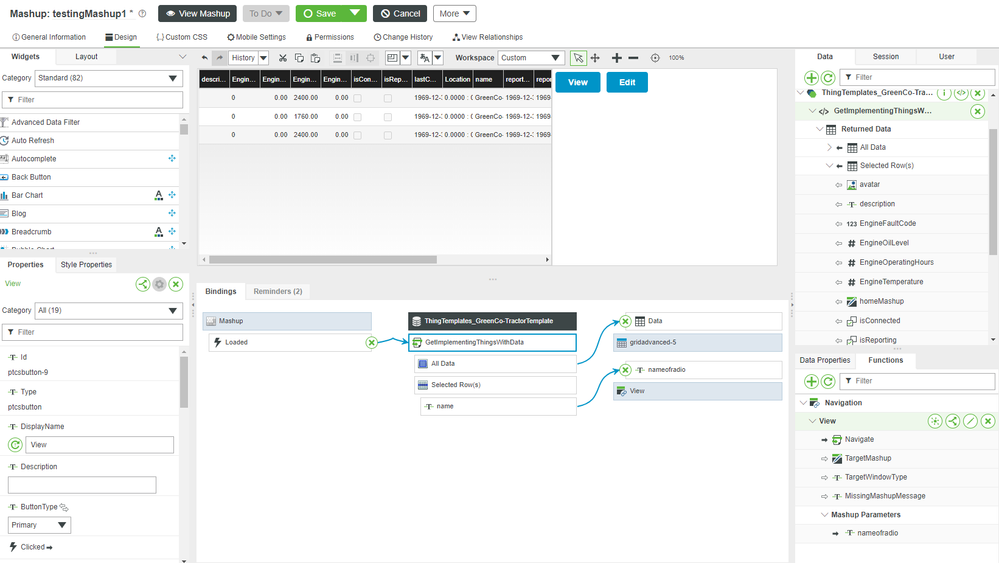The image size is (999, 563).
Task: Toggle isCon... checkbox in third grid row
Action: 357,135
